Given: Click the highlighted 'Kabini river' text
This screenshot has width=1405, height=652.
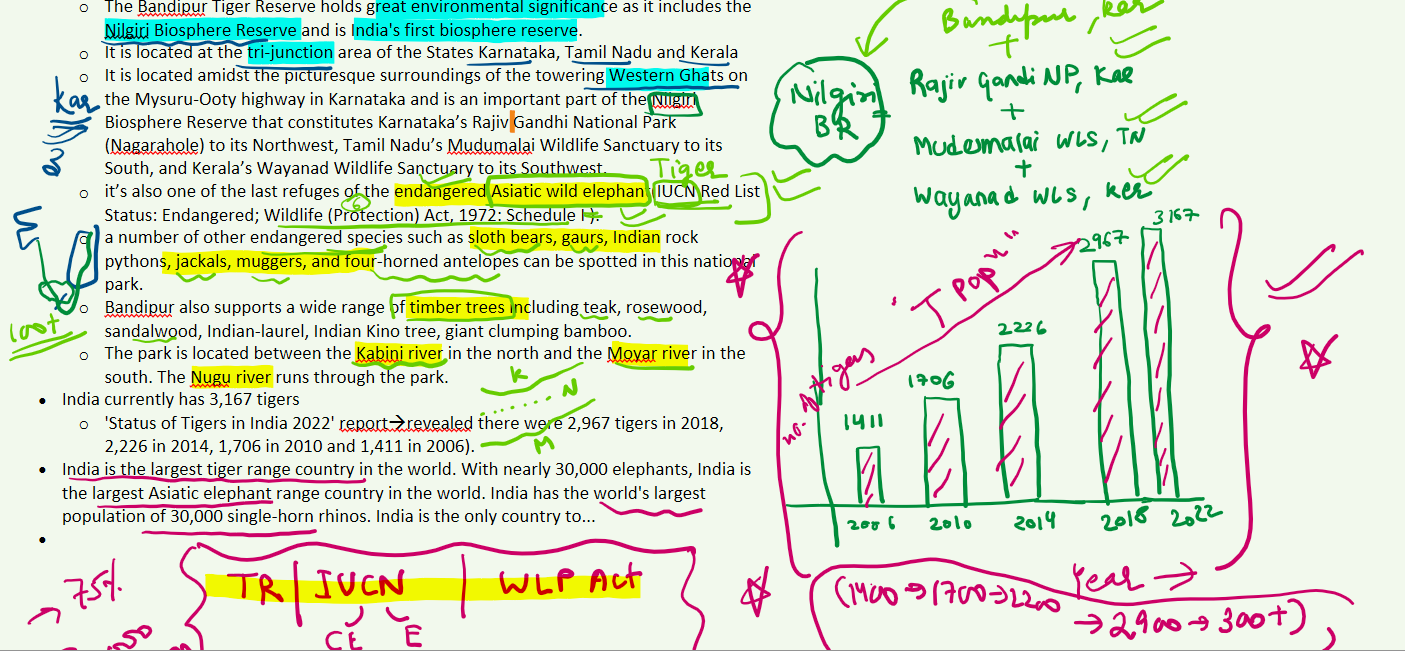Looking at the screenshot, I should pos(400,353).
